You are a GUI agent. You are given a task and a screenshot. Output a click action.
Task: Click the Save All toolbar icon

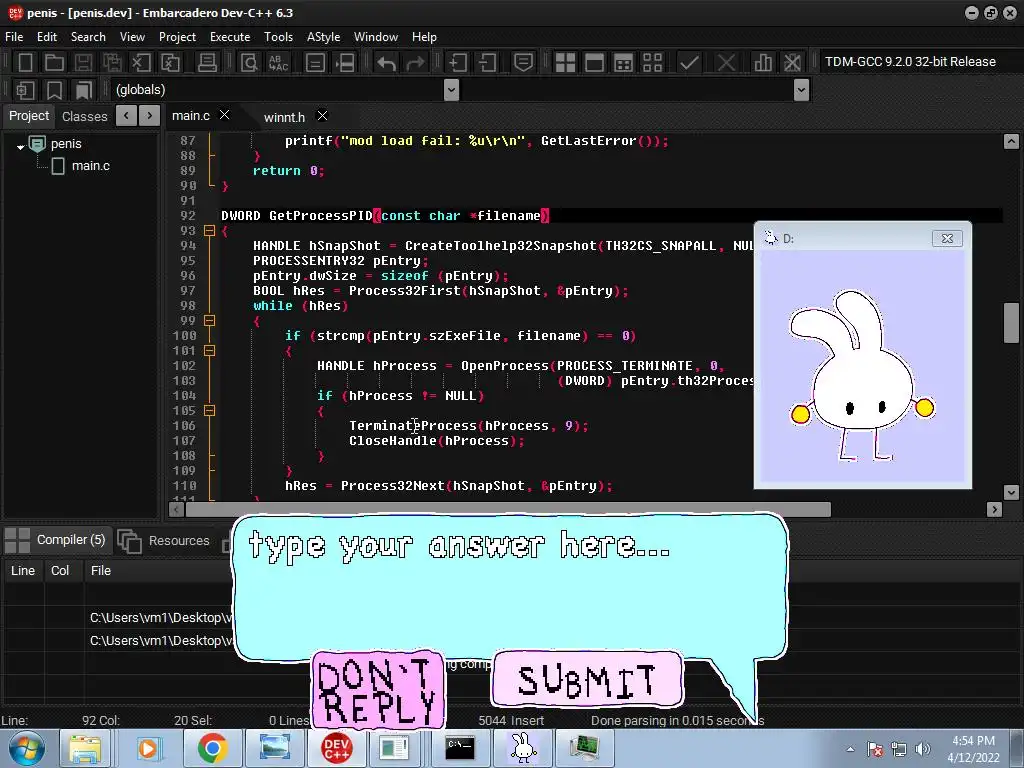coord(112,62)
